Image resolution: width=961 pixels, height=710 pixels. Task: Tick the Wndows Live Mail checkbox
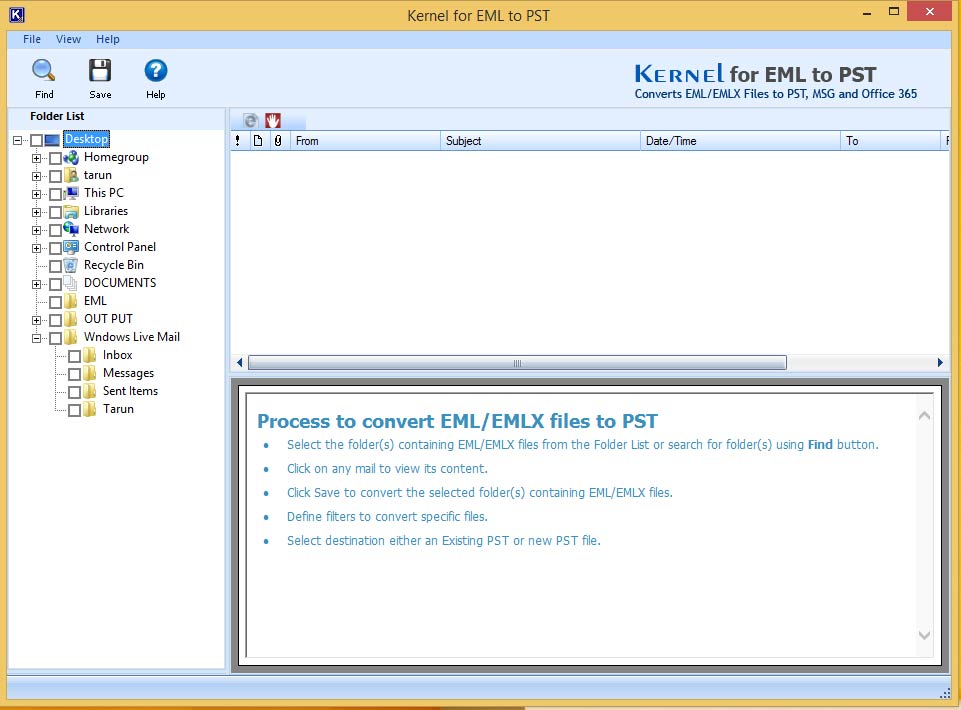(55, 338)
